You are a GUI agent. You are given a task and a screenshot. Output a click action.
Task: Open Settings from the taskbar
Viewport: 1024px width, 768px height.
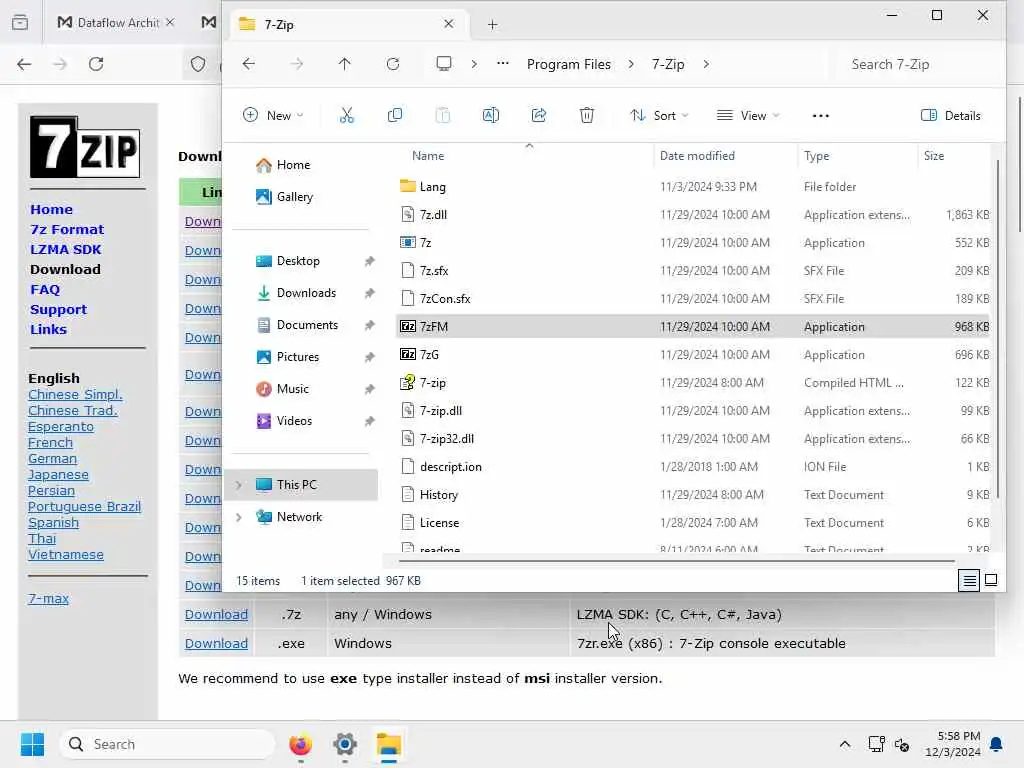345,744
